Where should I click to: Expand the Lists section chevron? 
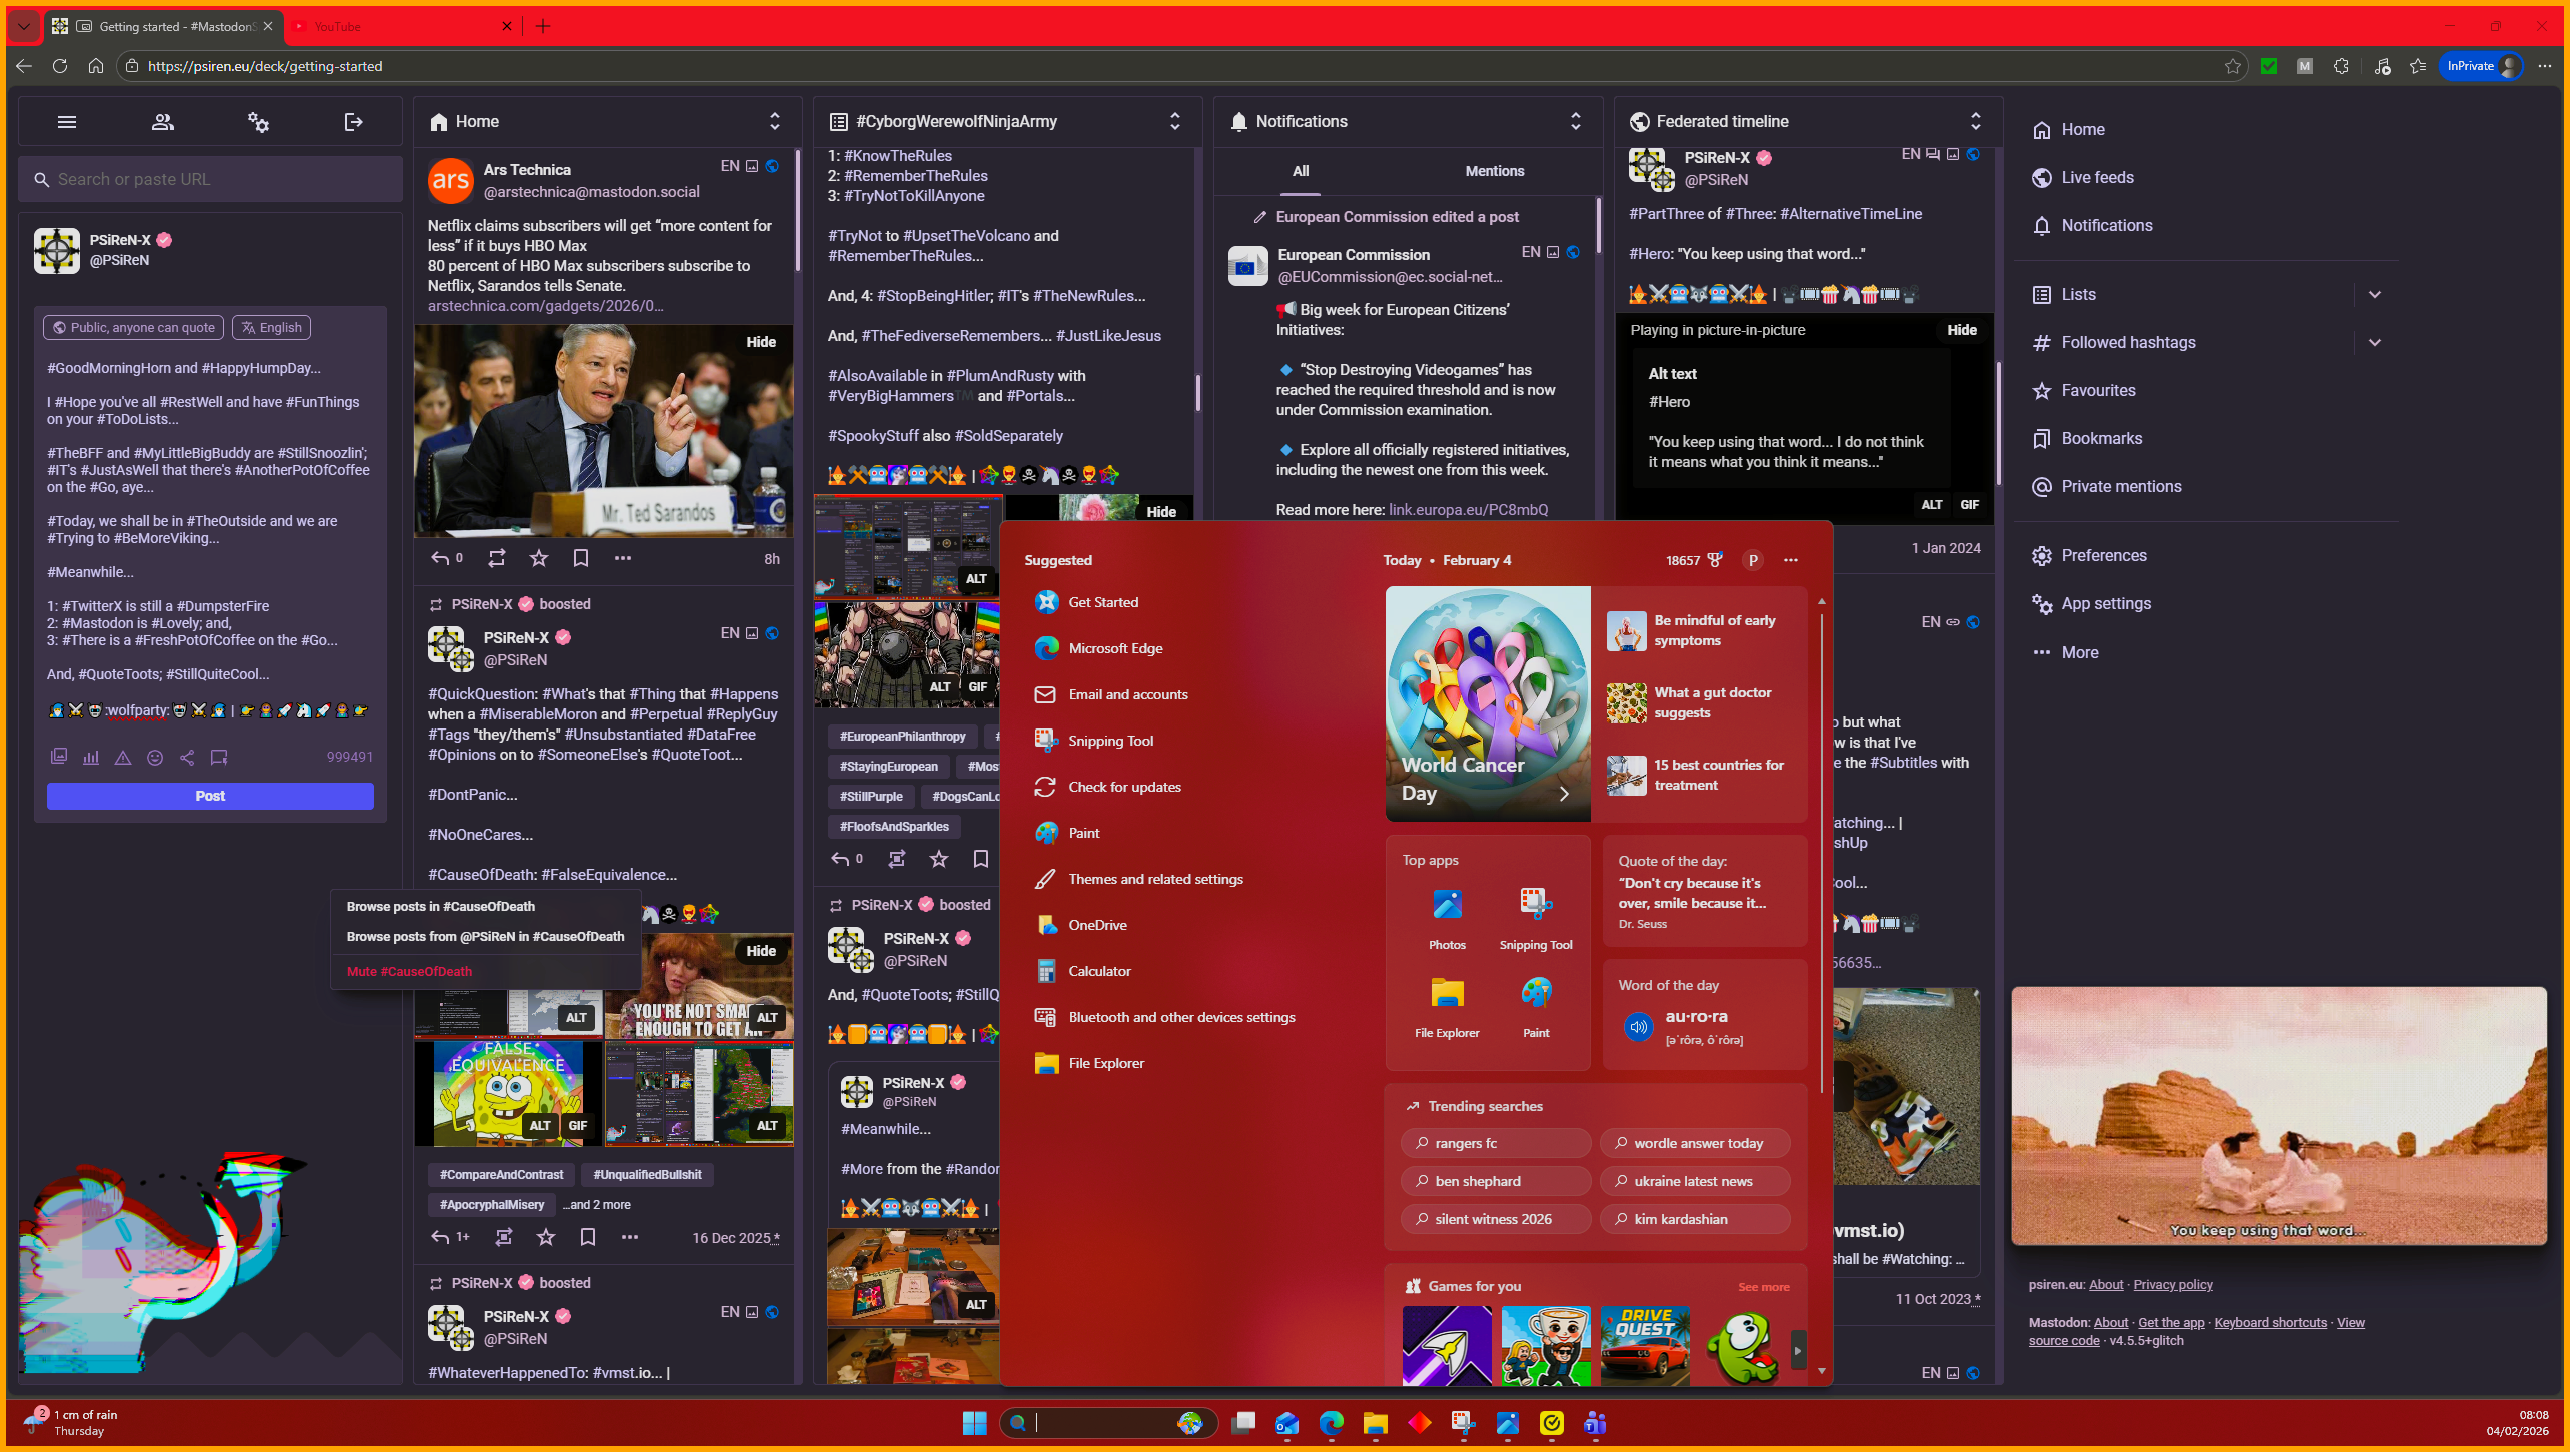[2374, 295]
